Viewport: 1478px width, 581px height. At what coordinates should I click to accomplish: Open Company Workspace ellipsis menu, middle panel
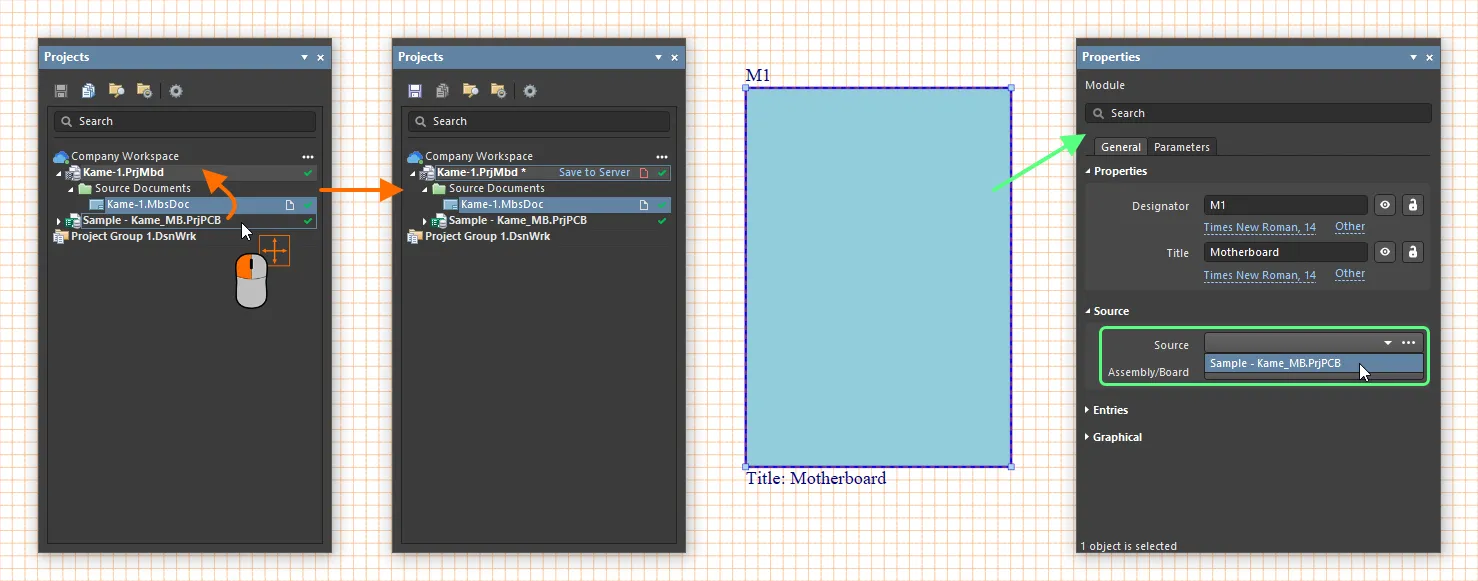(661, 157)
